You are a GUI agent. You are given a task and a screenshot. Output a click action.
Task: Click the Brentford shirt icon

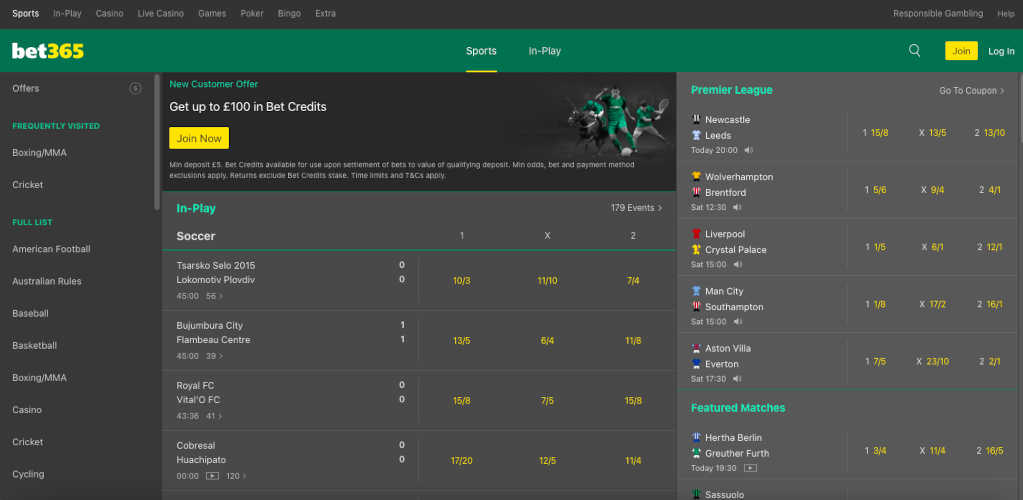pyautogui.click(x=696, y=192)
